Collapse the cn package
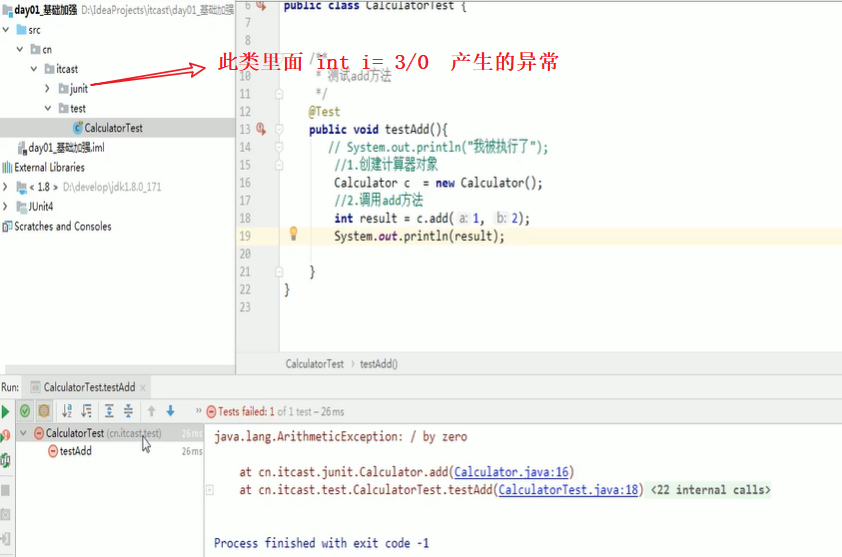842x557 pixels. click(20, 49)
